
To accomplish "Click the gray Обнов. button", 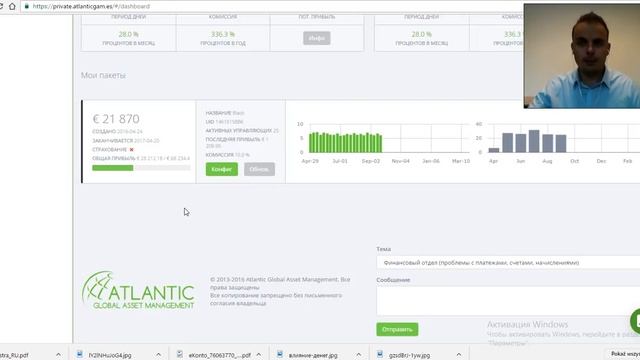I will [x=259, y=169].
